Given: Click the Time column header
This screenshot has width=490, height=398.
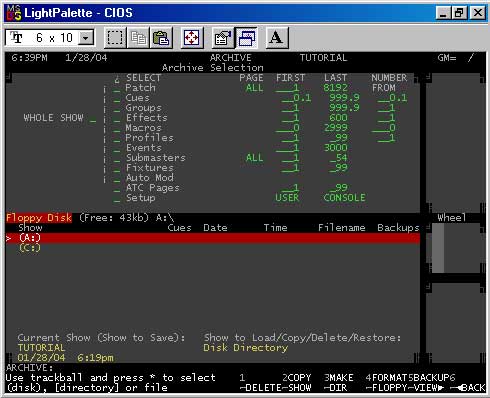Looking at the screenshot, I should tap(275, 228).
